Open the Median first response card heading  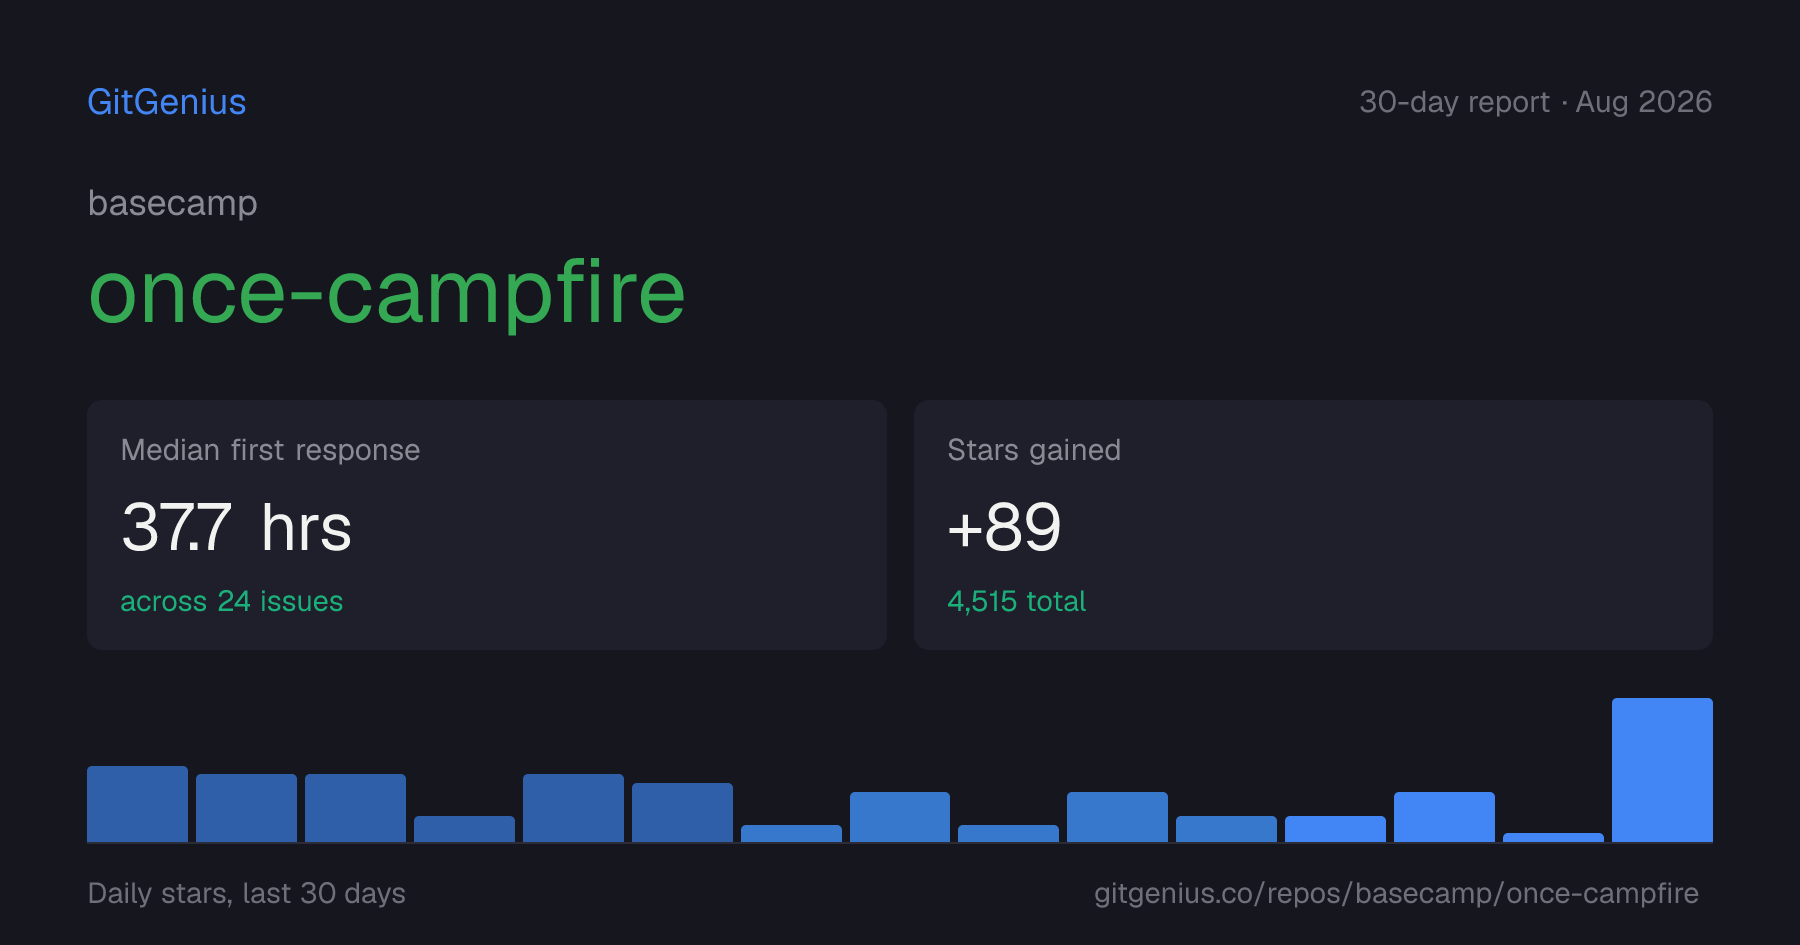click(270, 450)
